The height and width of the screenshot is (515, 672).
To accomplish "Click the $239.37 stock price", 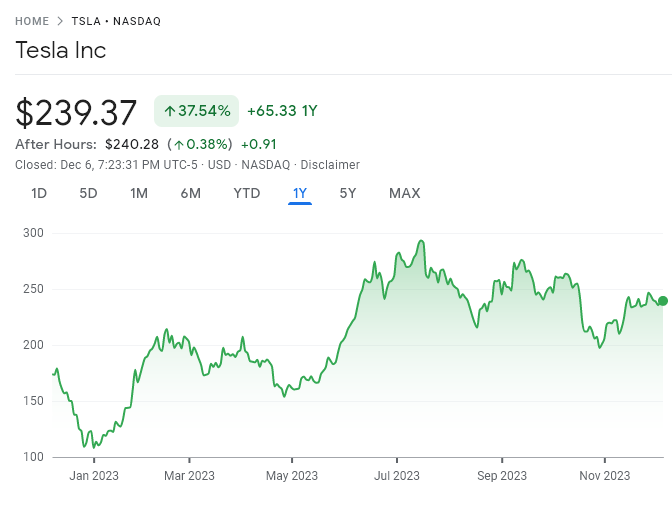I will pyautogui.click(x=76, y=112).
